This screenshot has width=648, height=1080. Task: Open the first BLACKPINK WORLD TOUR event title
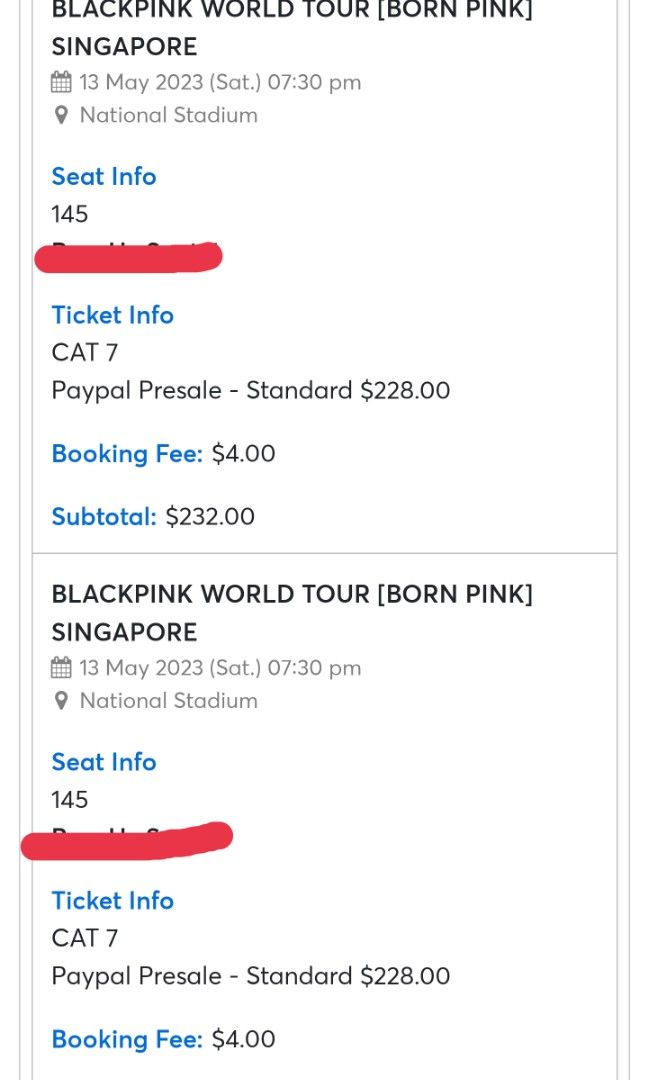coord(293,28)
